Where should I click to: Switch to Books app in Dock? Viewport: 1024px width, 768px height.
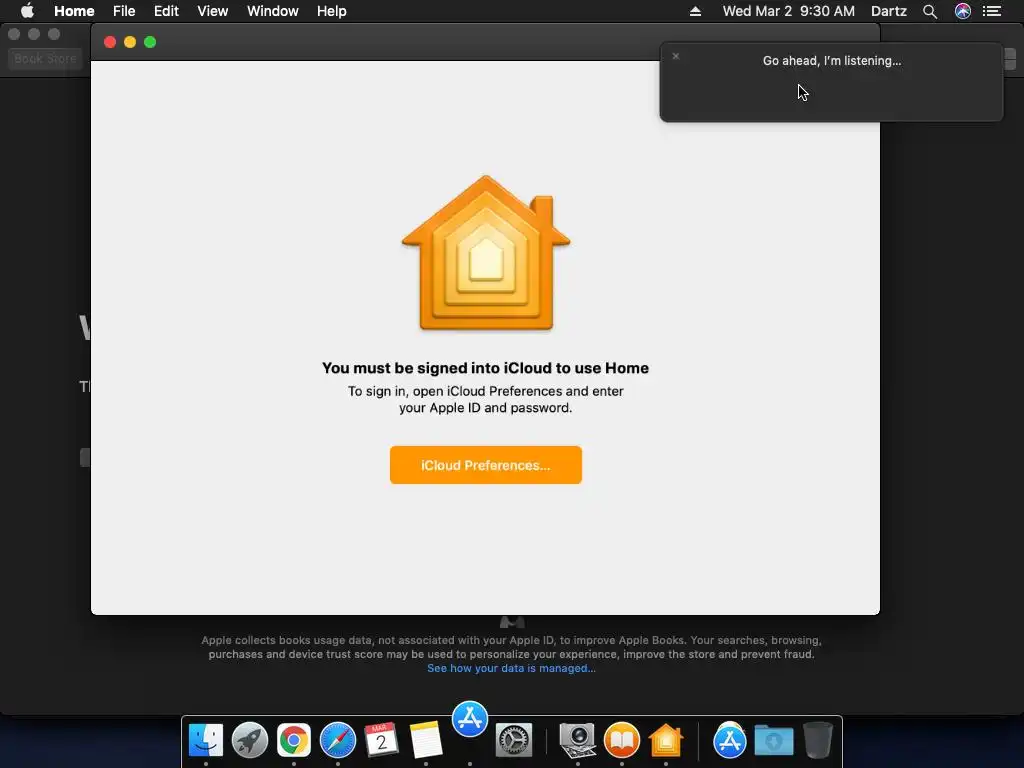[x=622, y=740]
